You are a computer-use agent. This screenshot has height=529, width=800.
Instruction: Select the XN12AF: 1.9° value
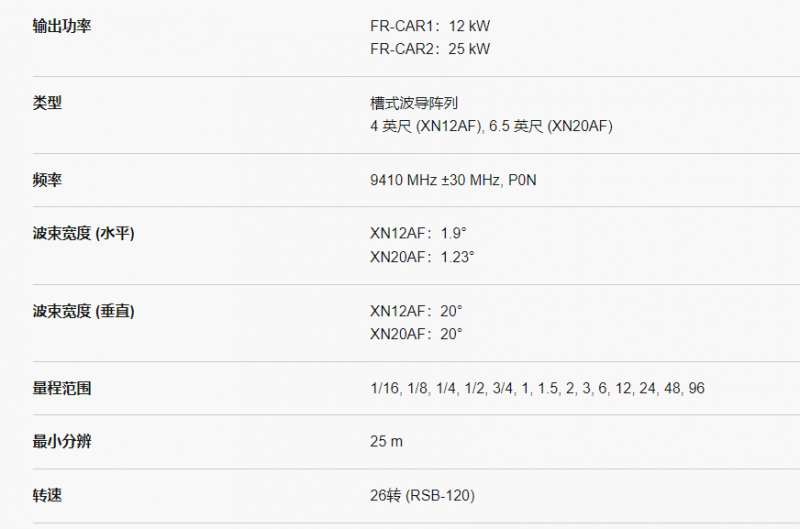coord(418,234)
